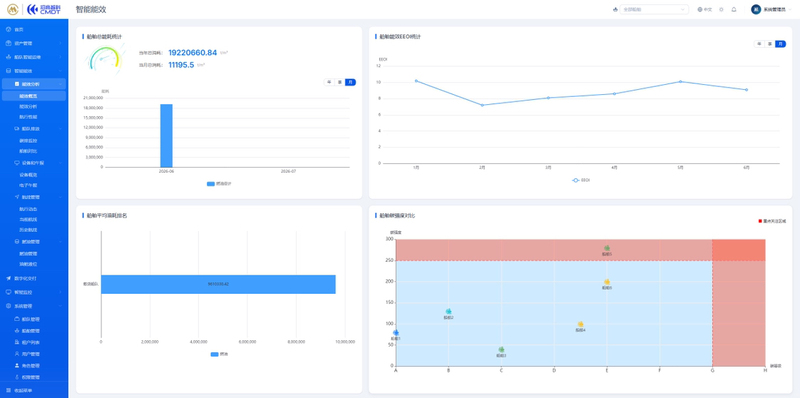
Task: Open the 能效分析 submenu item
Action: coord(34,83)
